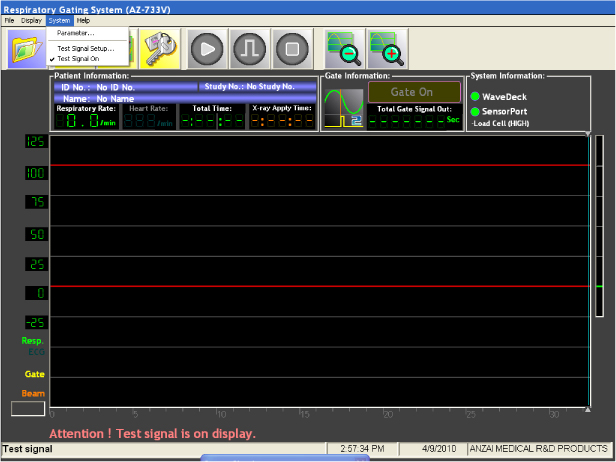Viewport: 616px width, 462px height.
Task: Zoom out the waveform display
Action: pyautogui.click(x=342, y=47)
